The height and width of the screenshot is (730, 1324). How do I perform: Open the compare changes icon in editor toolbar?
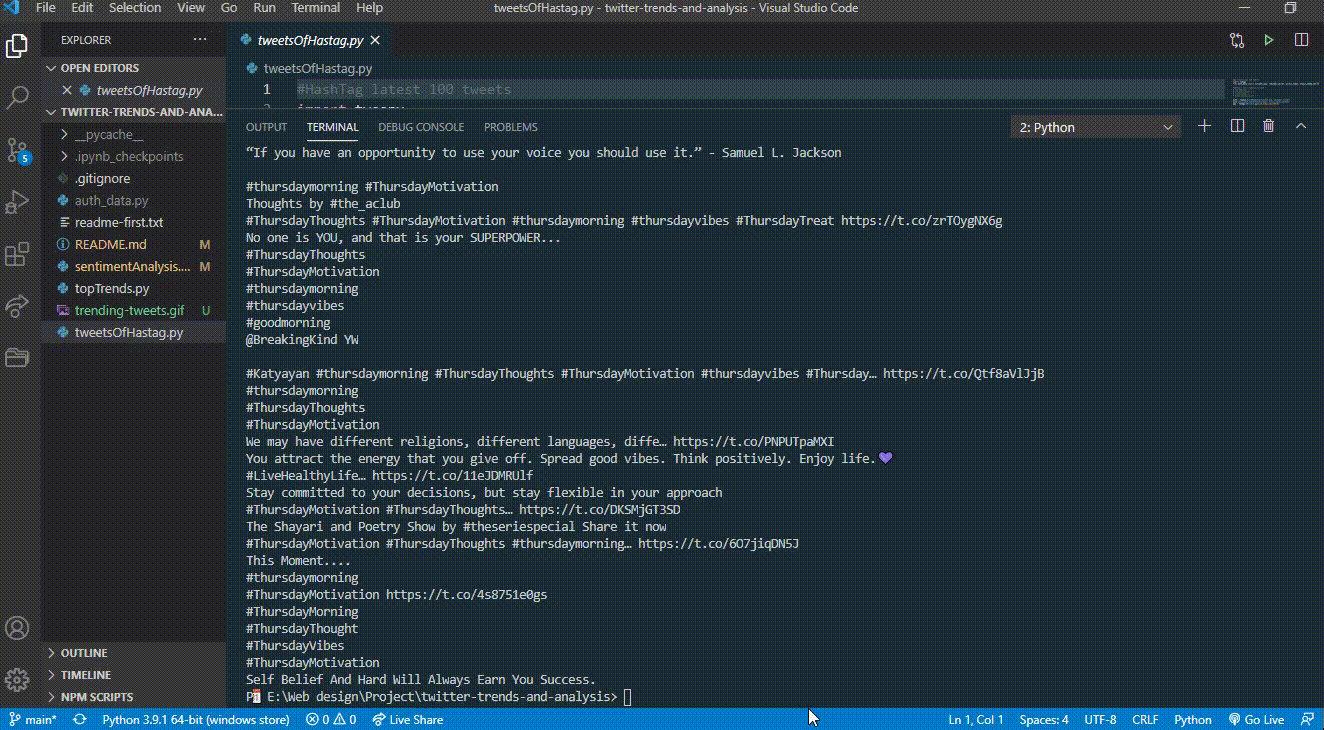(1237, 40)
